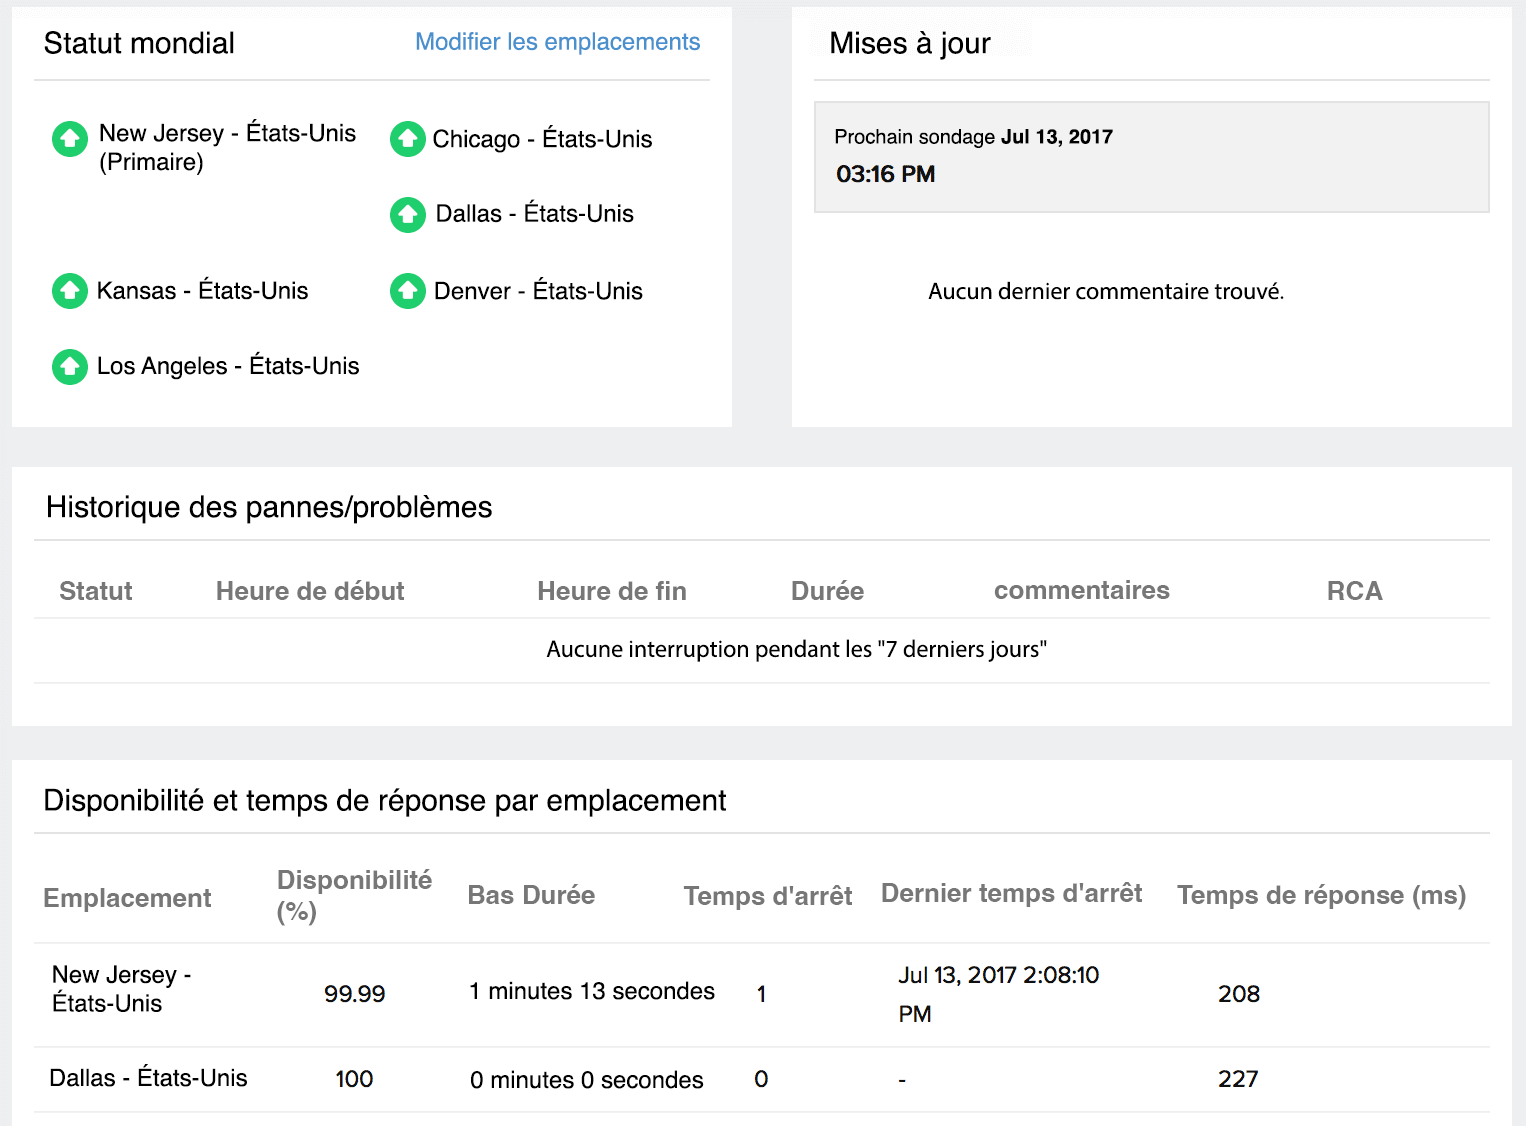Click the RCA column header
1526x1126 pixels.
1354,591
